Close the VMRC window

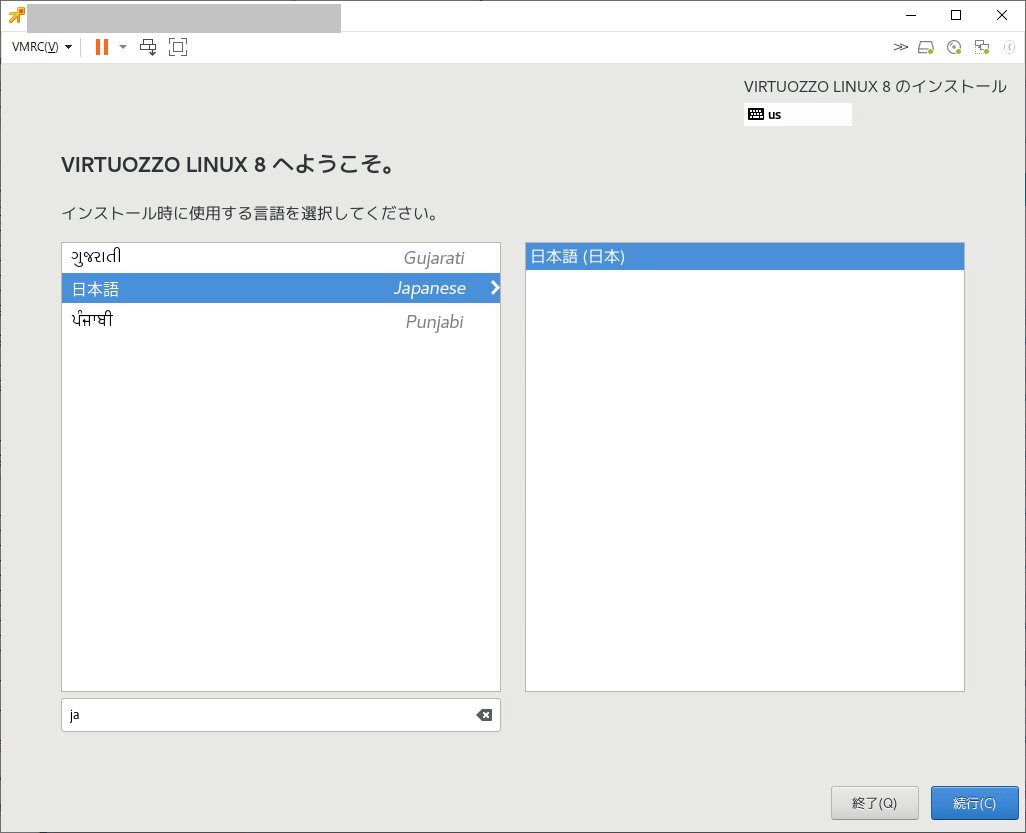(x=1002, y=15)
